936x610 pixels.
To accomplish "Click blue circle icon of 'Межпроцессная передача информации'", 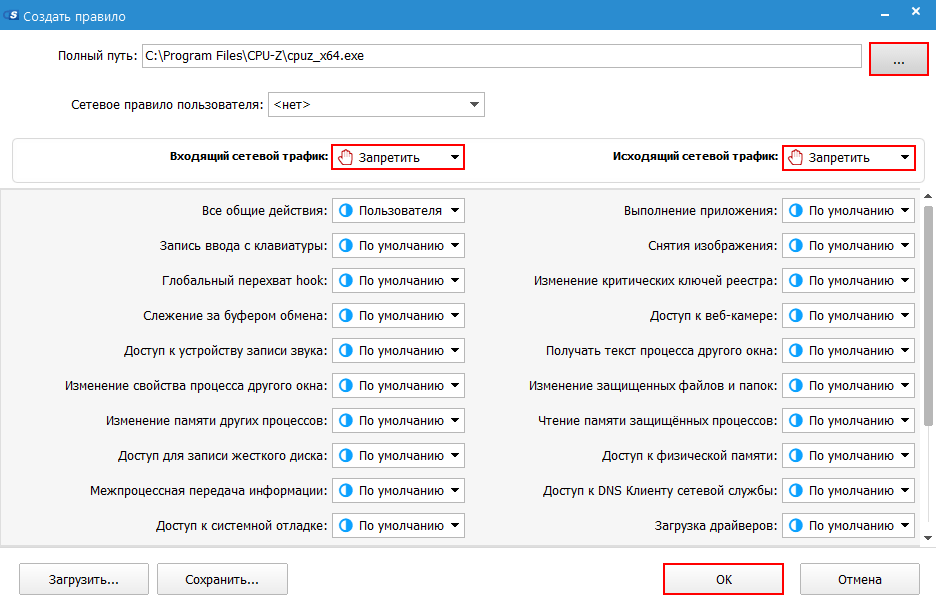I will tap(346, 491).
